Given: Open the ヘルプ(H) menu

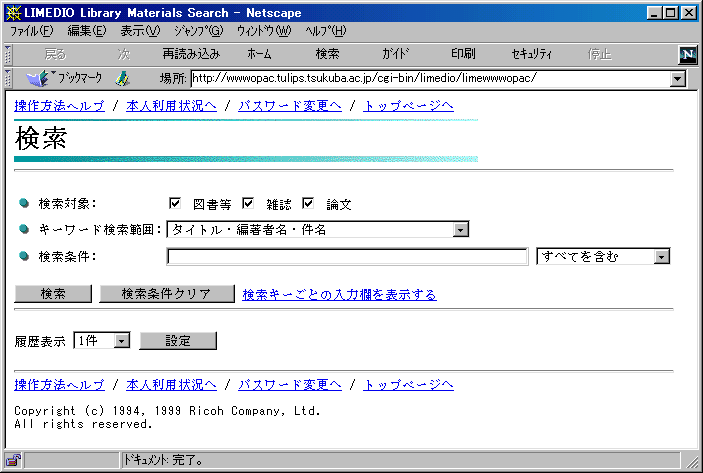Looking at the screenshot, I should pos(326,31).
